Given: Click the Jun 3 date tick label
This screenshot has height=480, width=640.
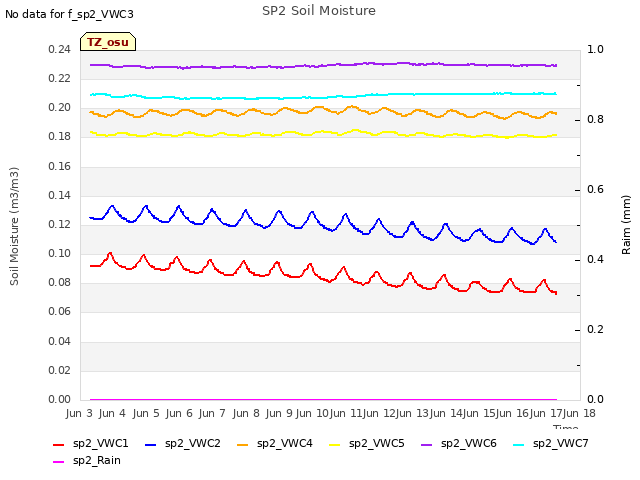Looking at the screenshot, I should [79, 413].
